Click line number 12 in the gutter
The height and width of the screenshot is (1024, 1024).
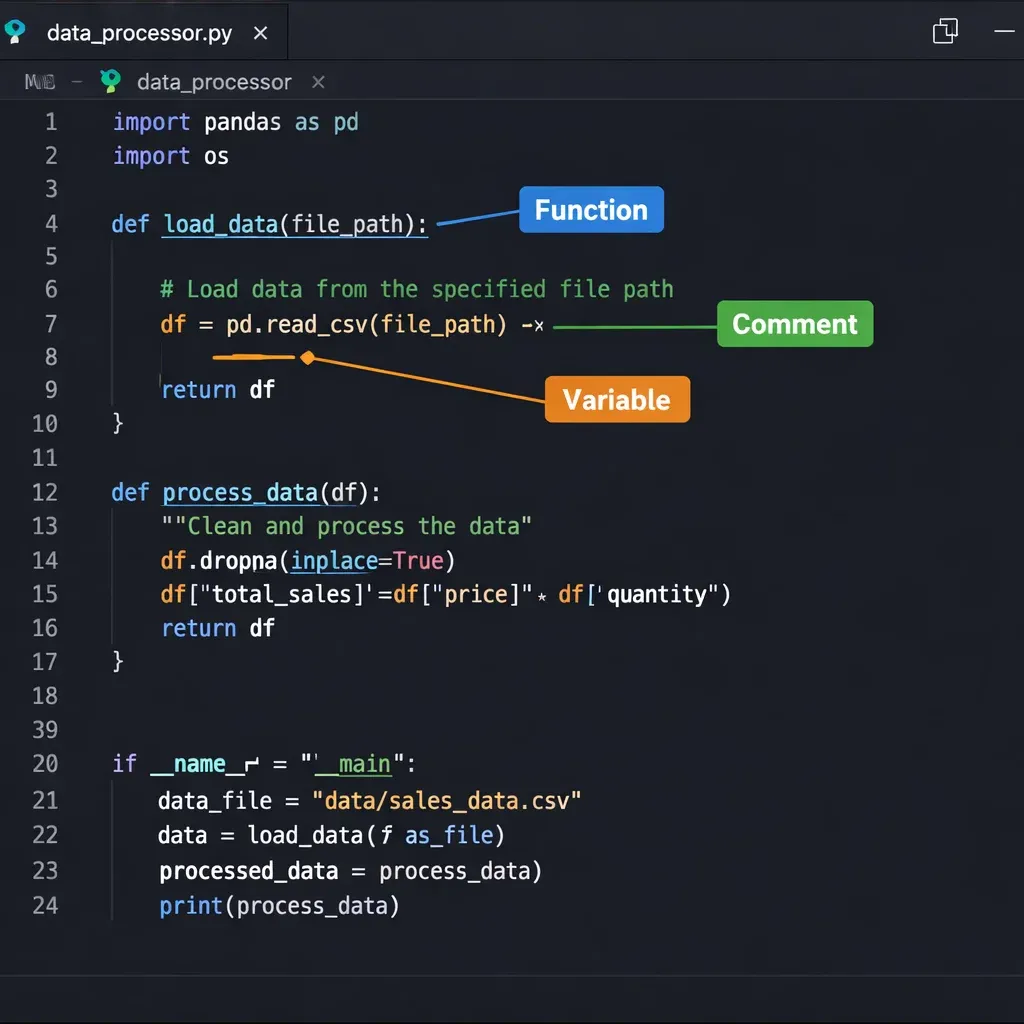(x=45, y=493)
